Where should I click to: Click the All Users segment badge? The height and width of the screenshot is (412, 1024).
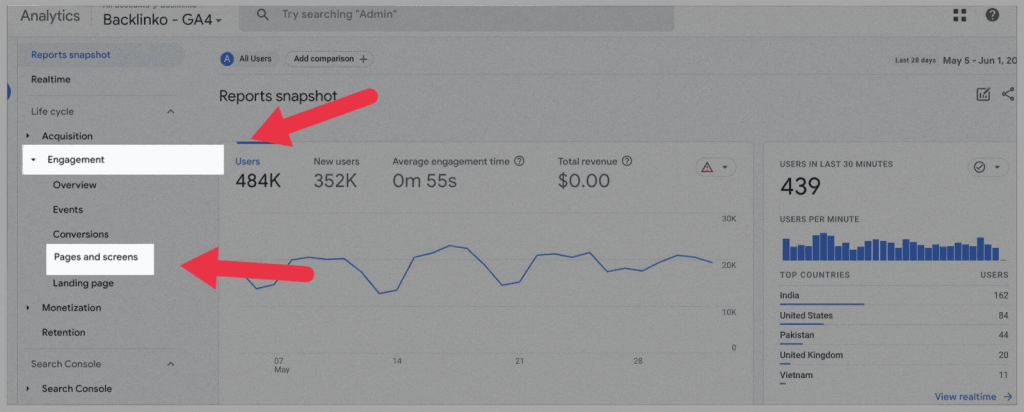pos(247,59)
